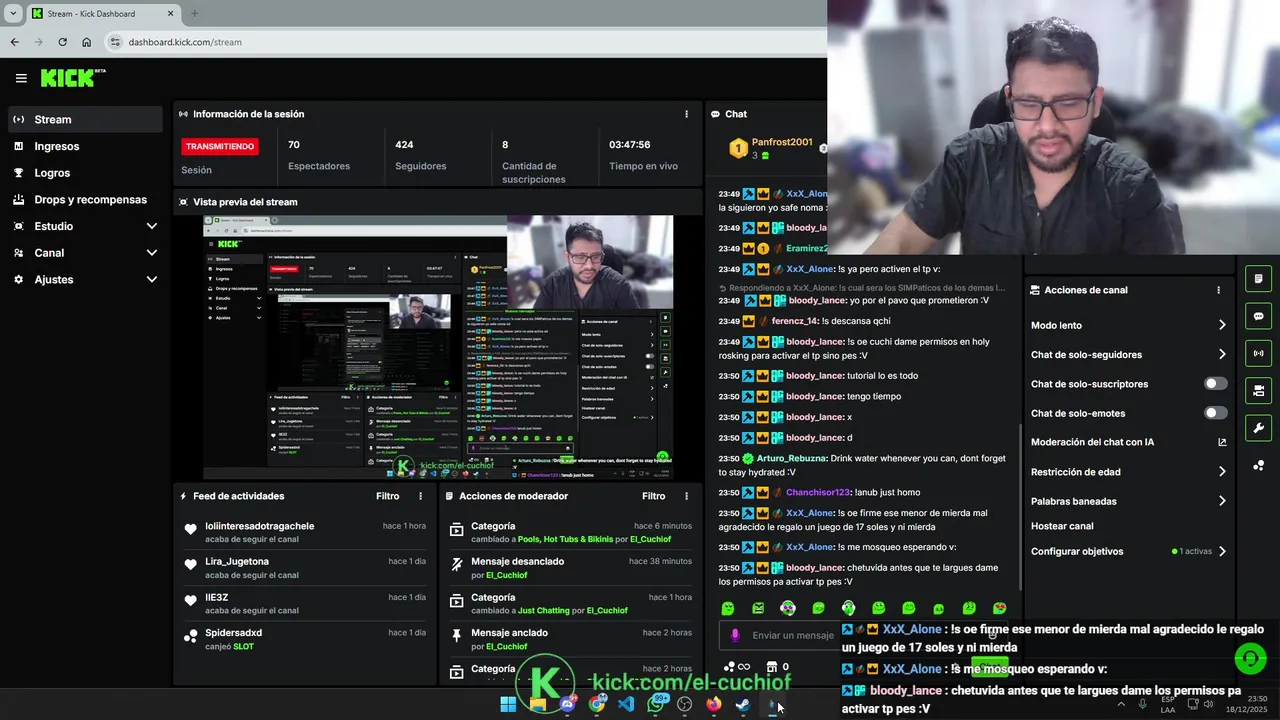Click Hostear canal
The width and height of the screenshot is (1280, 720).
point(1062,526)
